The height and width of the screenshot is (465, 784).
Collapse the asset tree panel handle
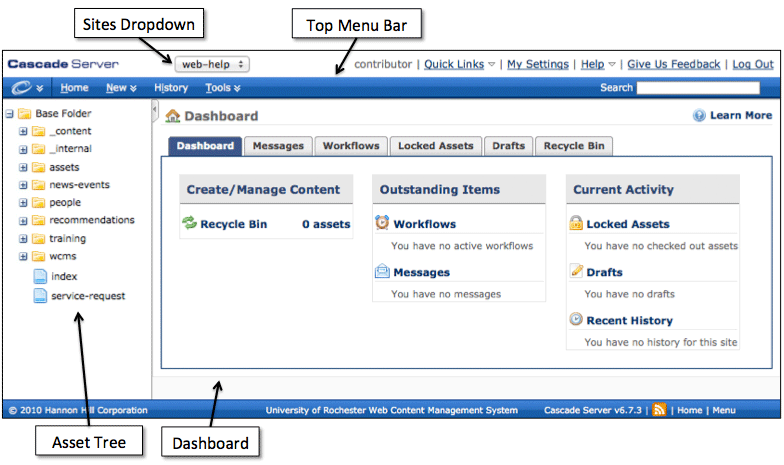154,109
